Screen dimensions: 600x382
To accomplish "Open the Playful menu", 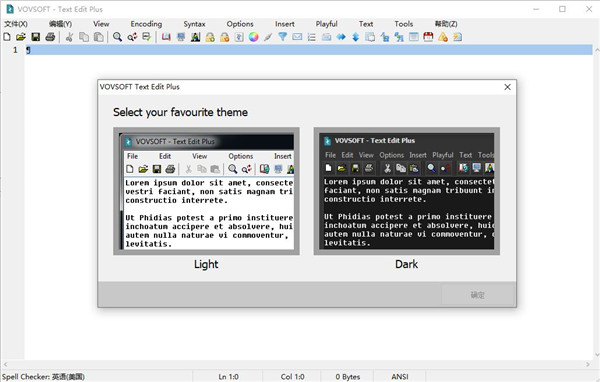I will tap(326, 24).
